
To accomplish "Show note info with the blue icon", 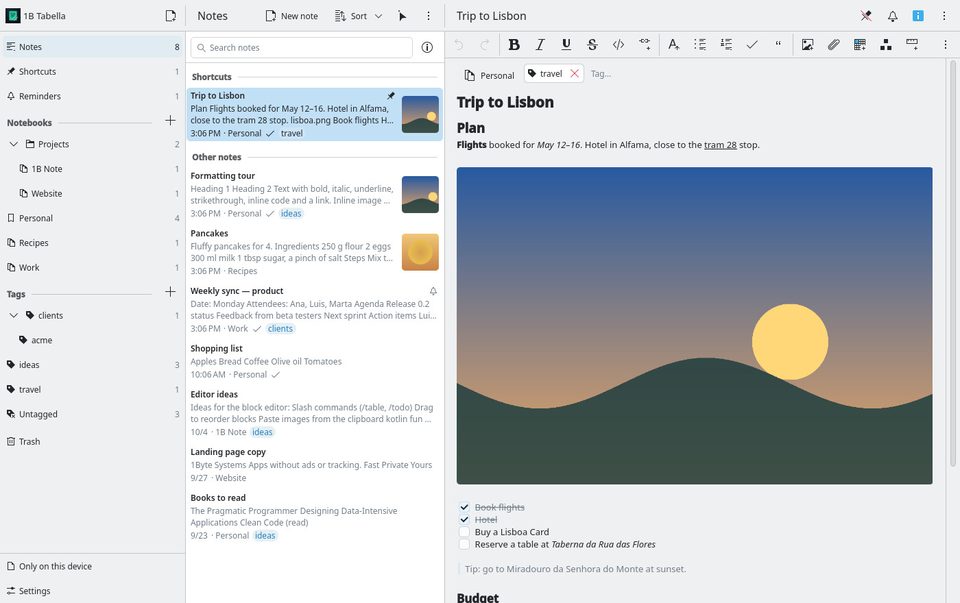I will [x=918, y=16].
